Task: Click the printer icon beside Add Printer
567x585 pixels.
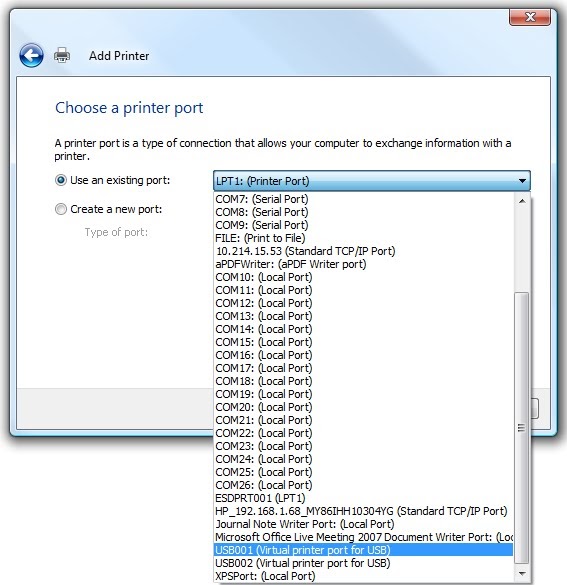Action: click(x=62, y=55)
